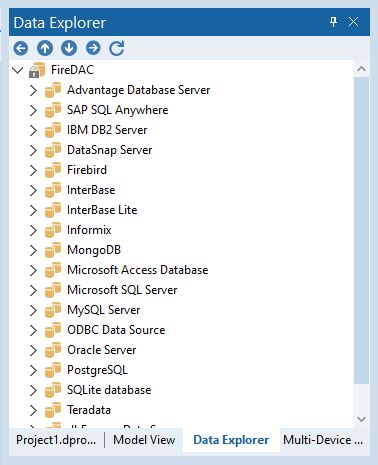Expand the Oracle Server node

click(x=33, y=350)
